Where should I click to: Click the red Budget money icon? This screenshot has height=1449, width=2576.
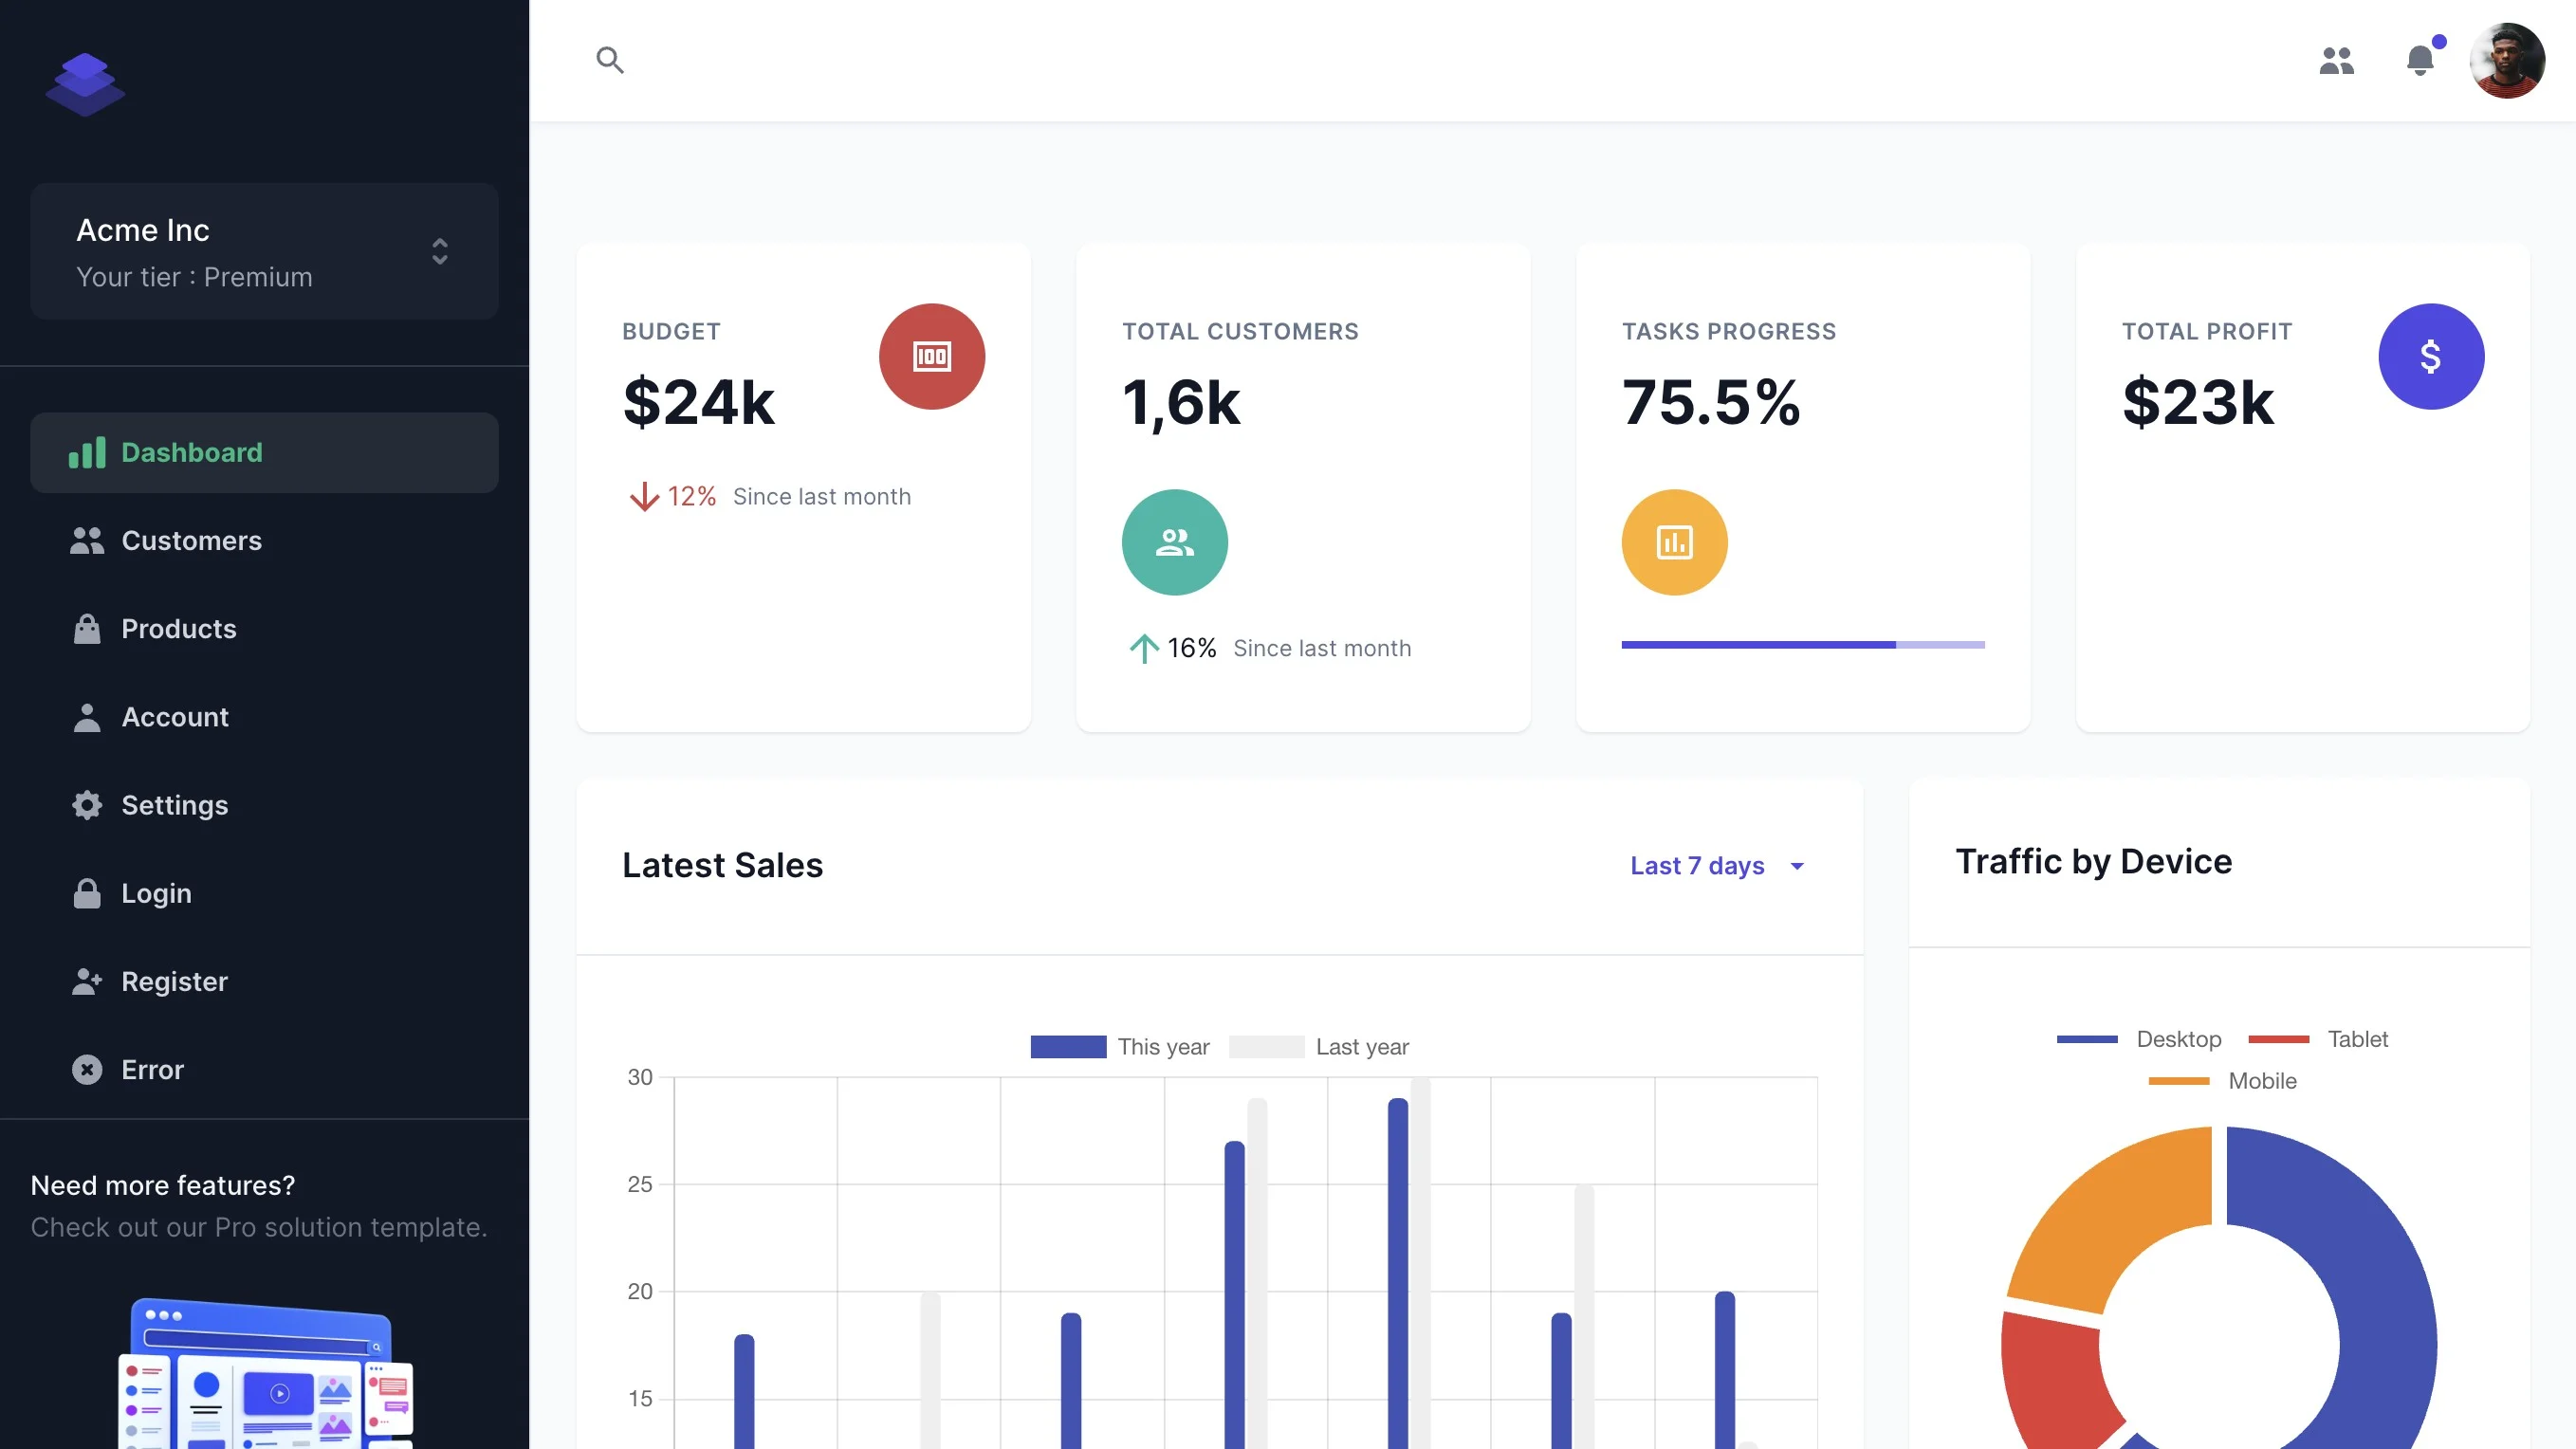(931, 356)
